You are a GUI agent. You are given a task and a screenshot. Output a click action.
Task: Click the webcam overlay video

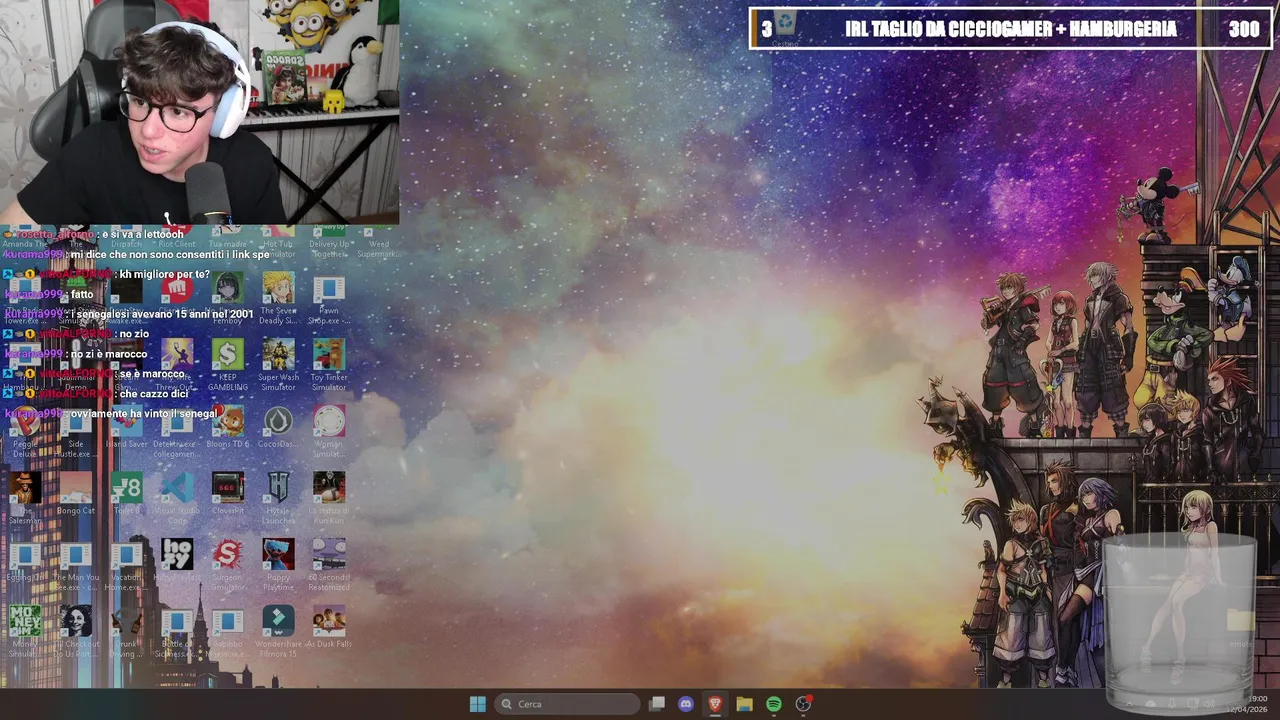199,112
